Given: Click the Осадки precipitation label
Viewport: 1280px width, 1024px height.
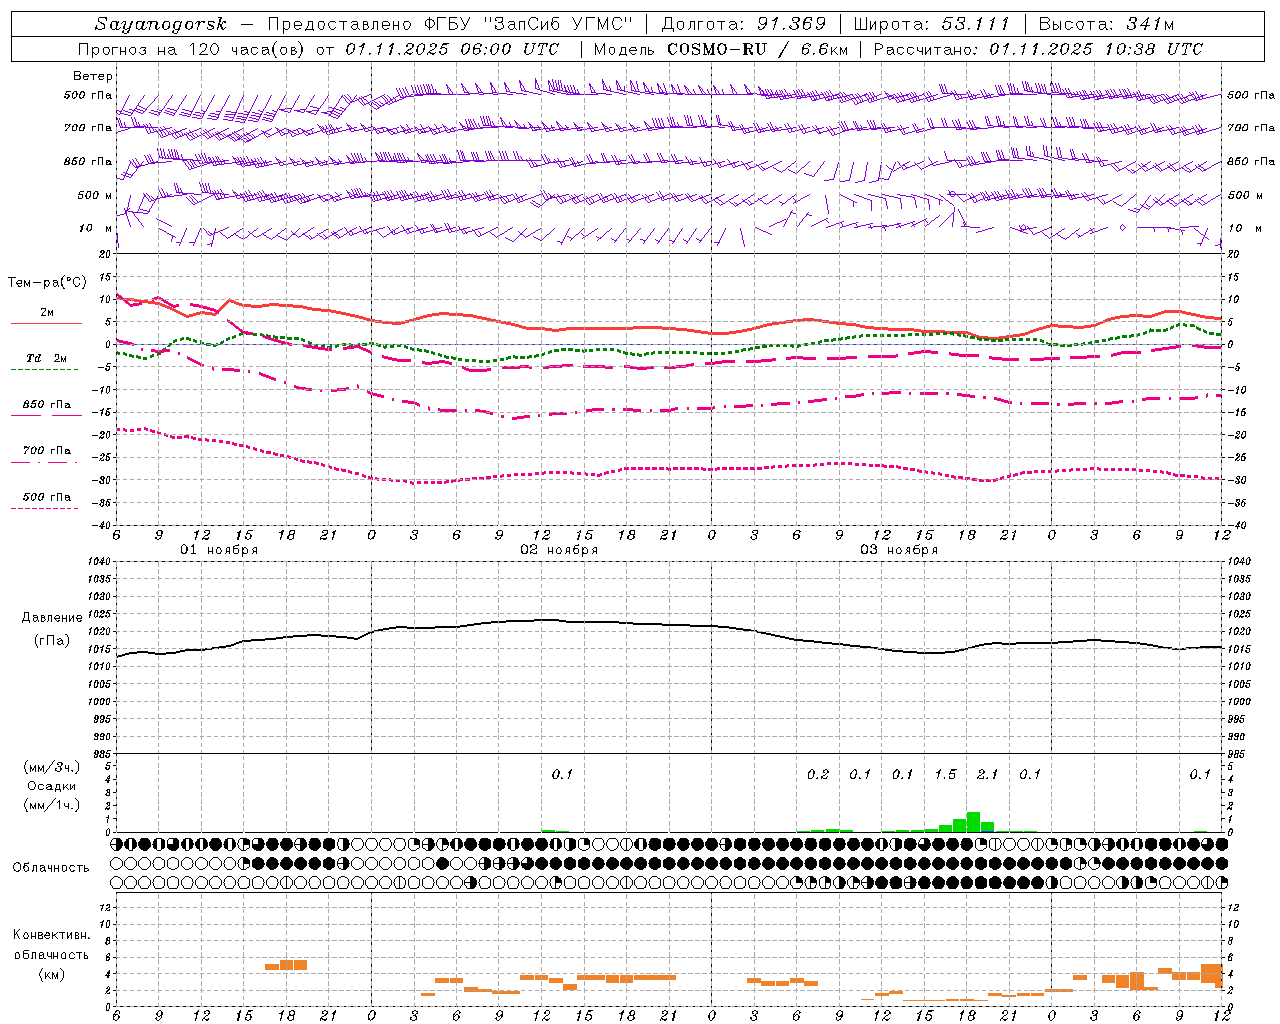Looking at the screenshot, I should (x=51, y=786).
